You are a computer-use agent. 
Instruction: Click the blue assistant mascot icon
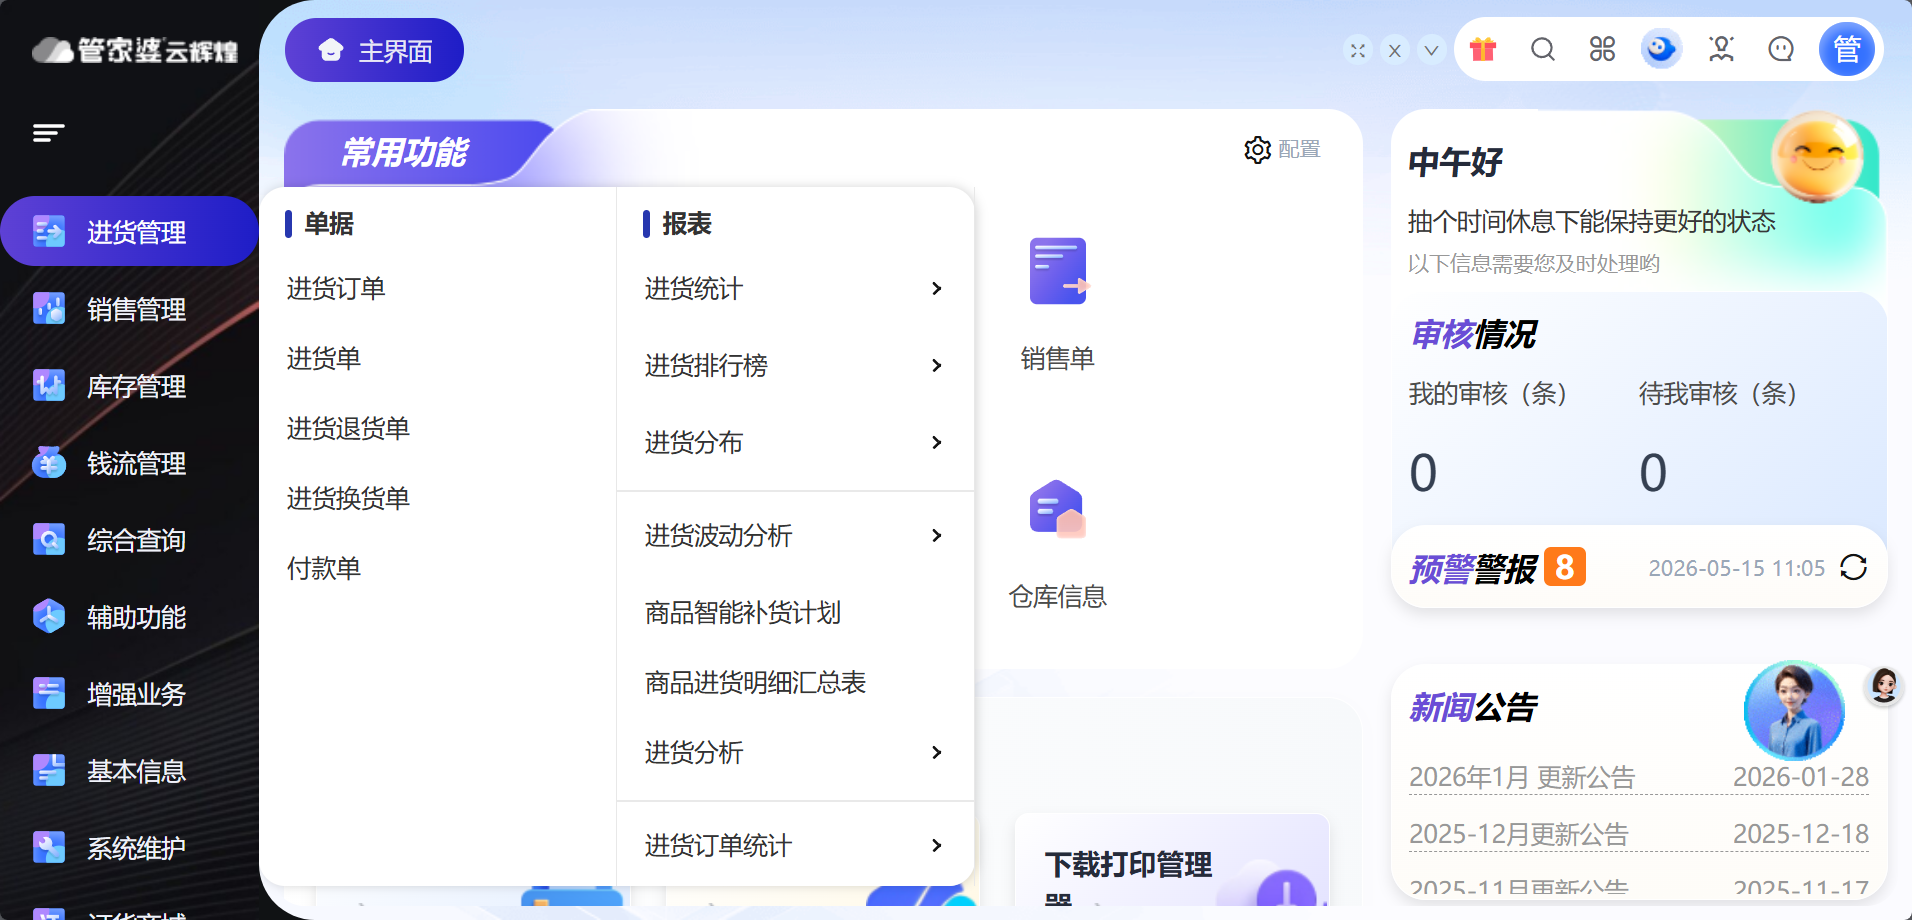1661,49
